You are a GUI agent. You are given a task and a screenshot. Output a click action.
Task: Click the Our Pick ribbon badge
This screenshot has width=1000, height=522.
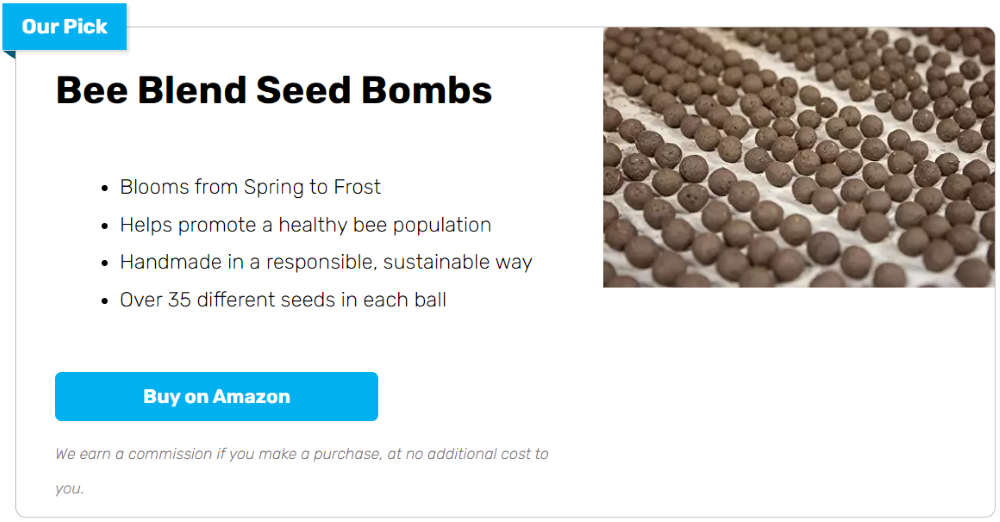tap(64, 26)
